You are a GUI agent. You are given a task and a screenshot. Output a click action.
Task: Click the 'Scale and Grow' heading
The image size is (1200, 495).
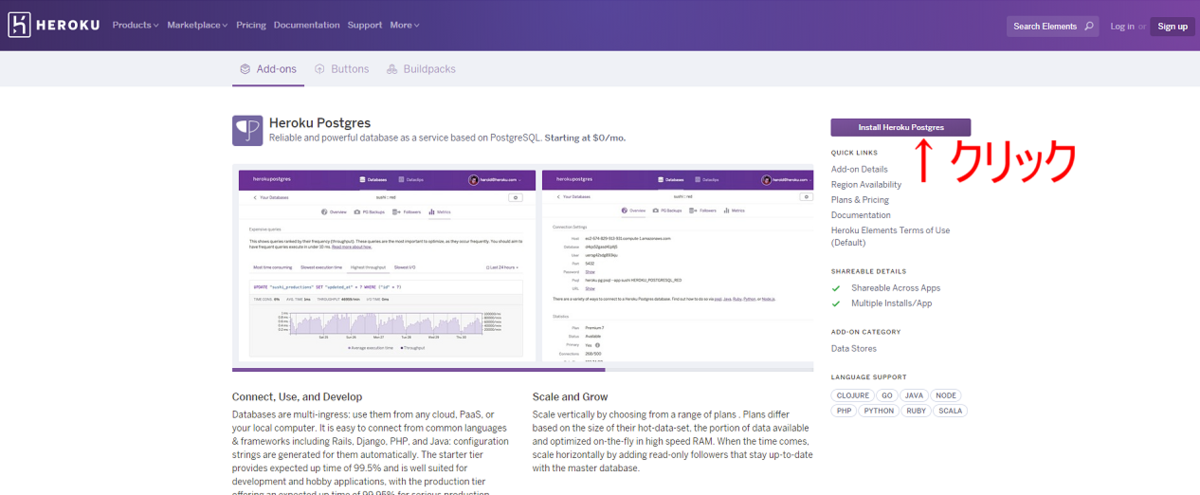(570, 397)
